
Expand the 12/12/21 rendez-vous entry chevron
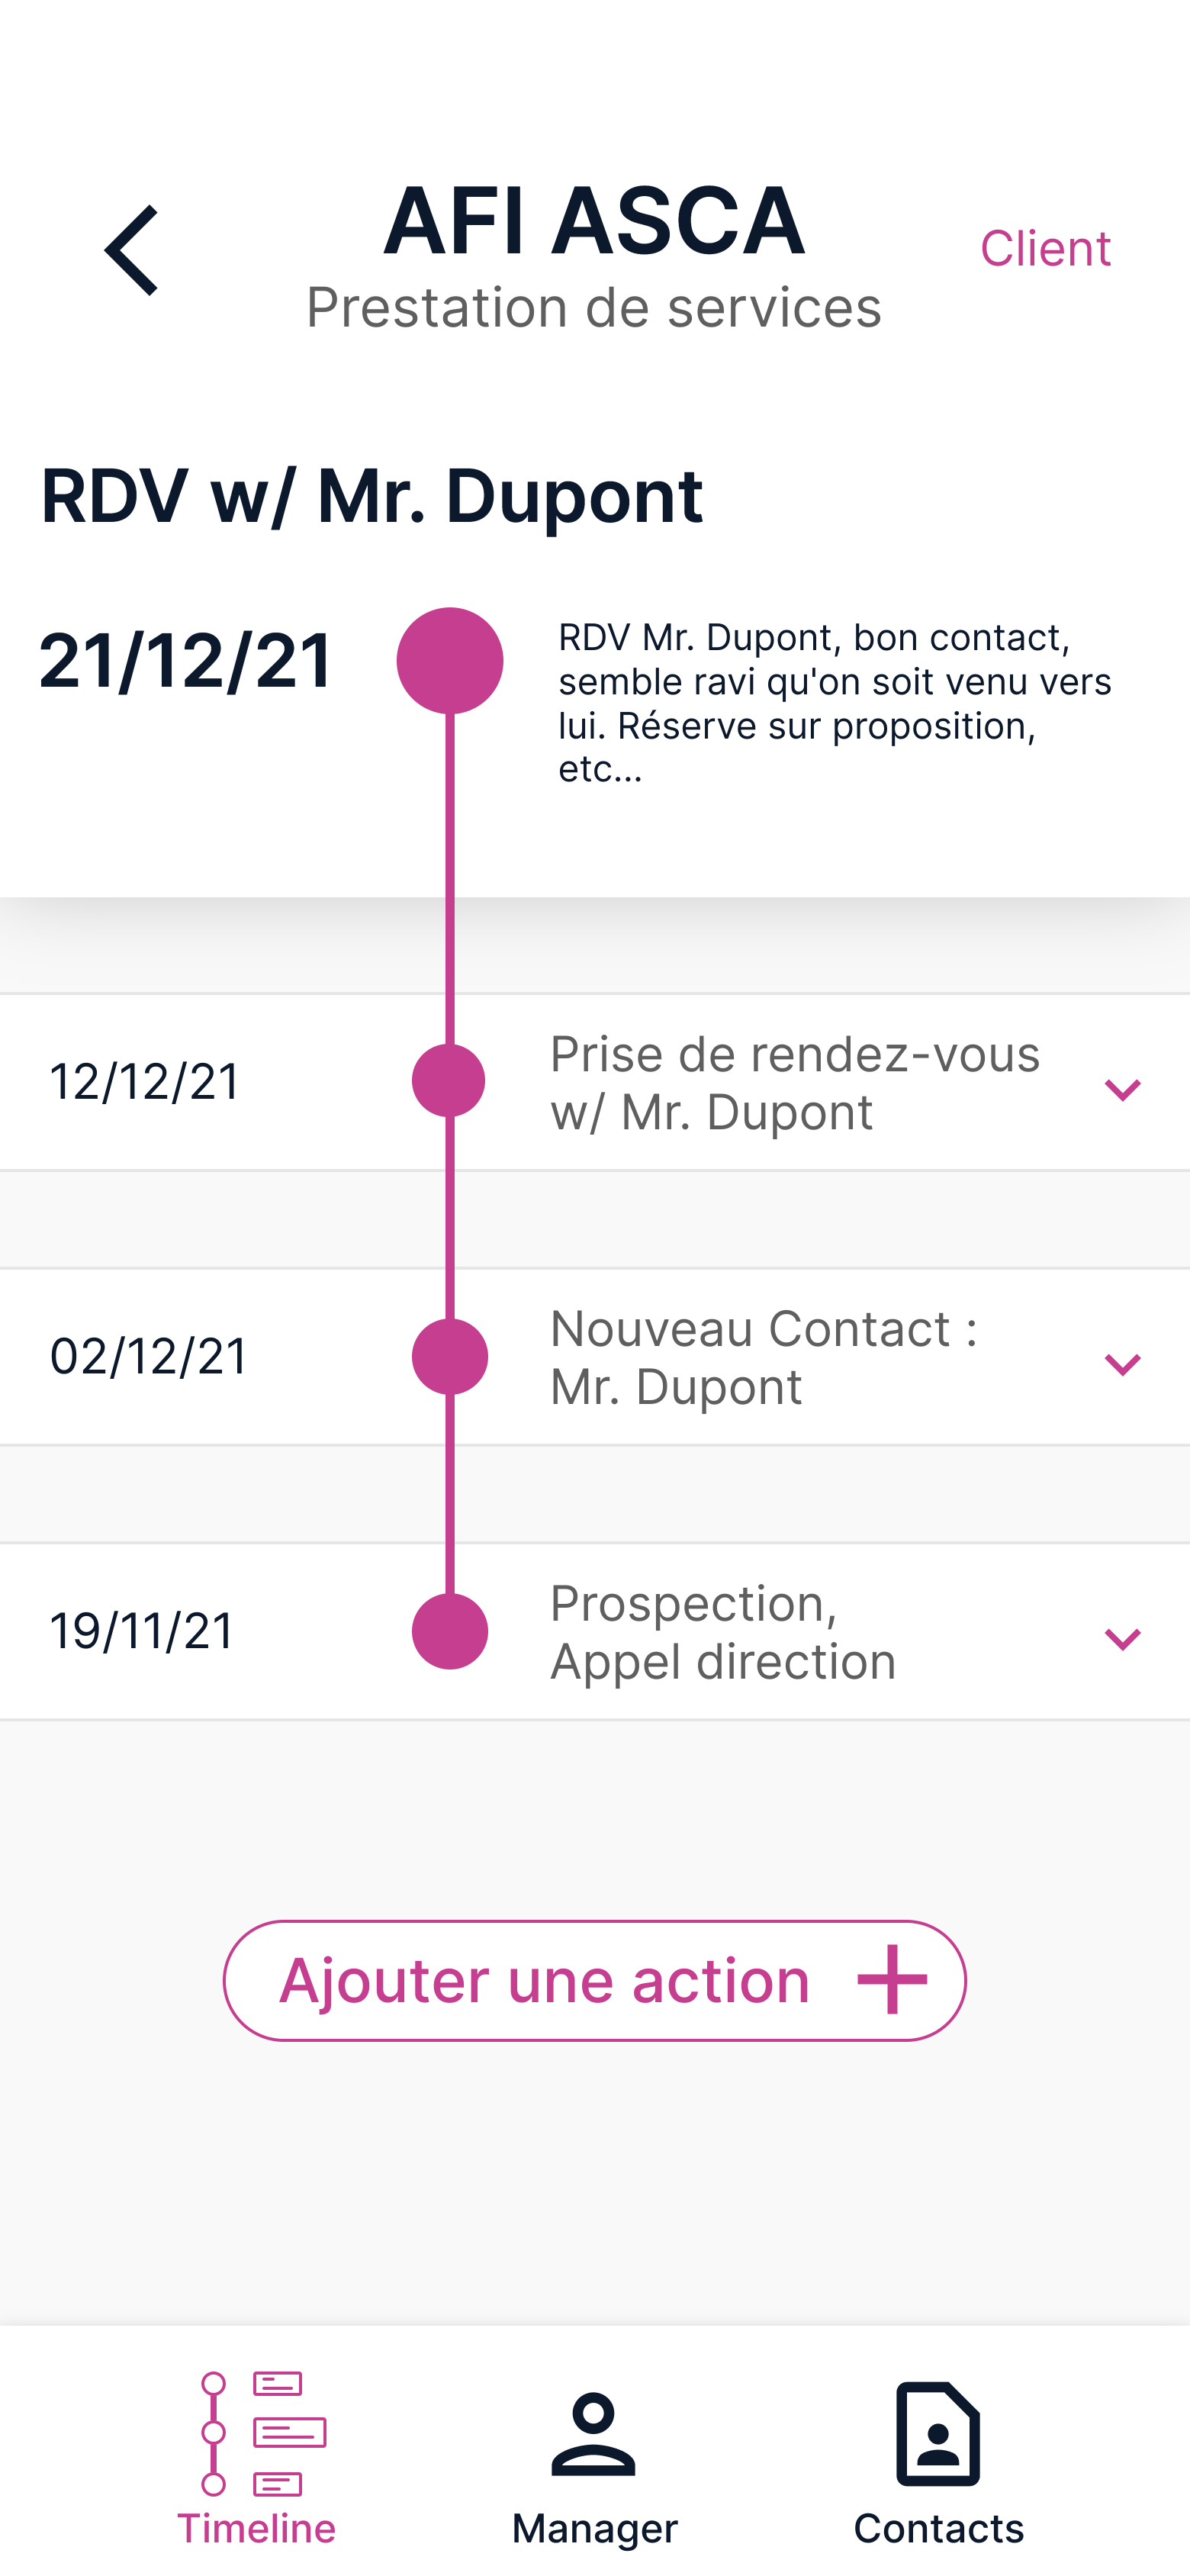click(1122, 1089)
